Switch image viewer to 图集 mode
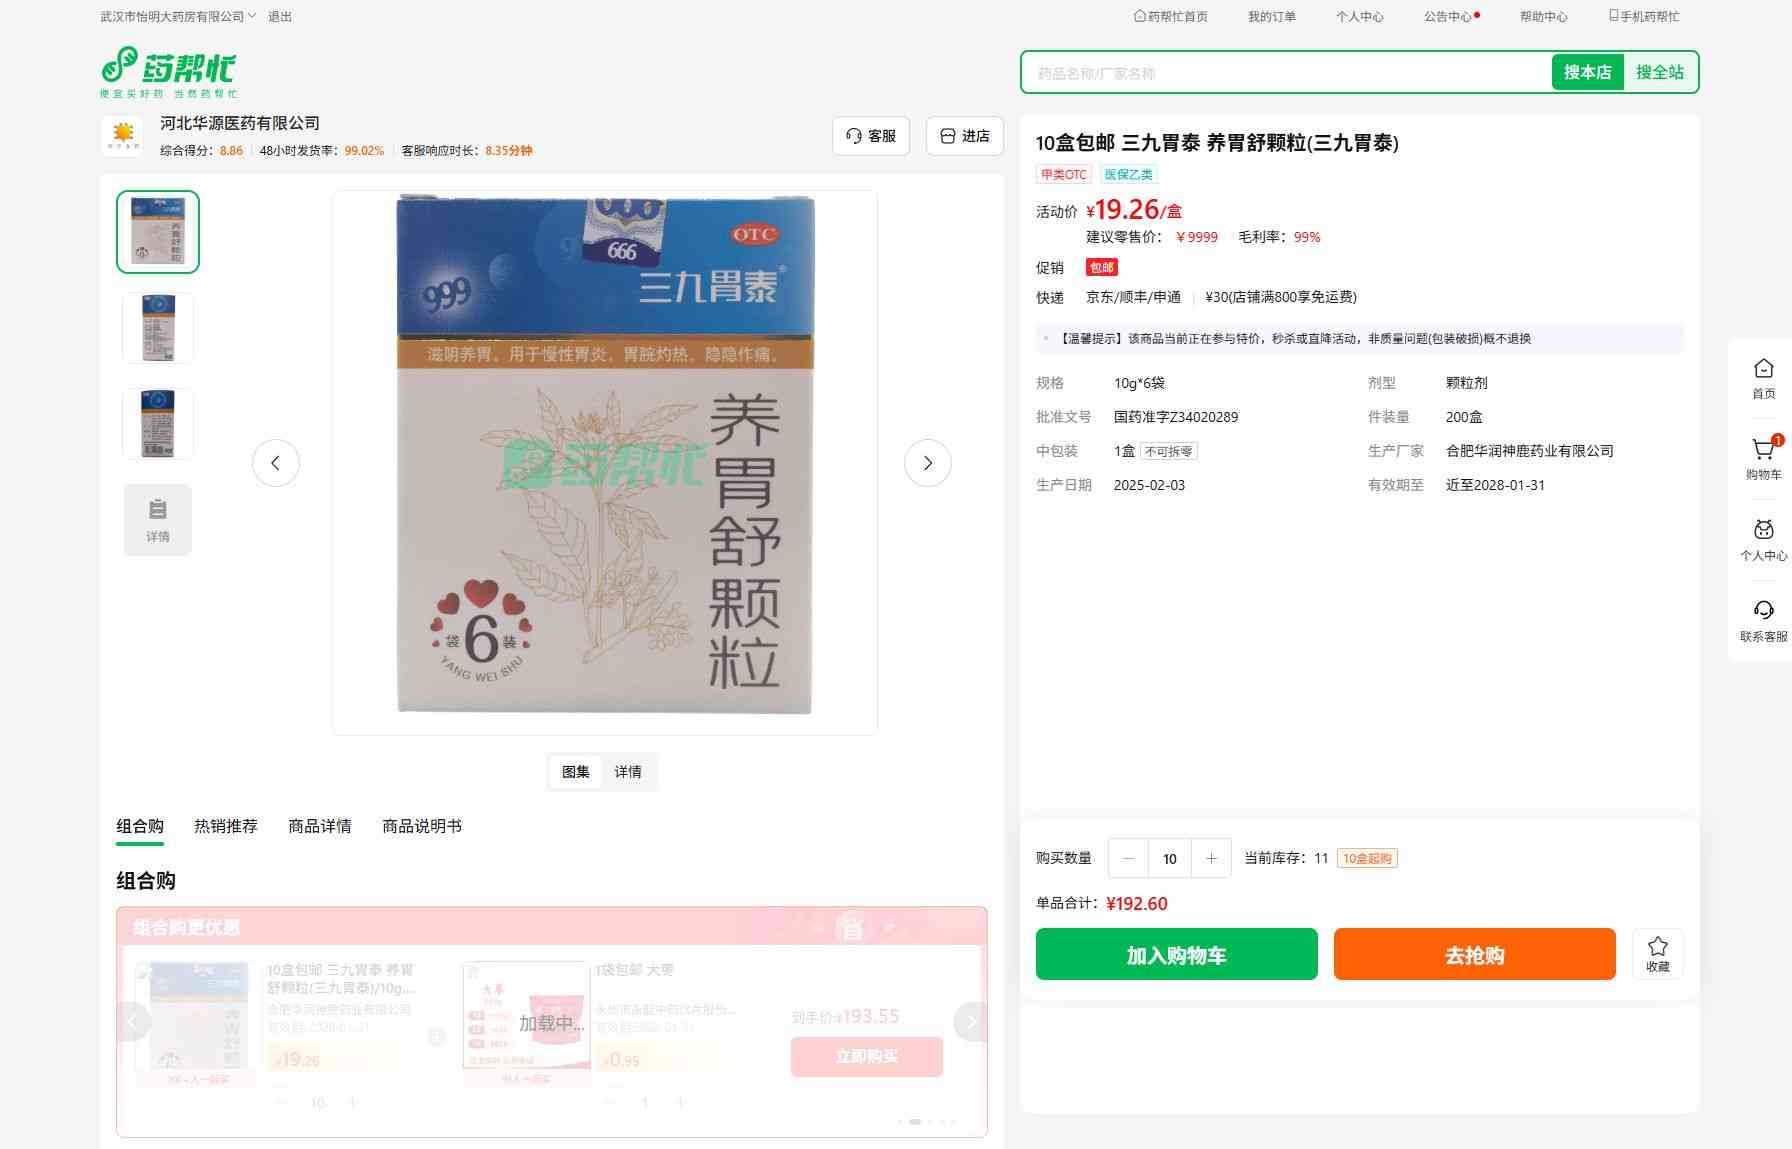The width and height of the screenshot is (1792, 1149). (x=576, y=772)
